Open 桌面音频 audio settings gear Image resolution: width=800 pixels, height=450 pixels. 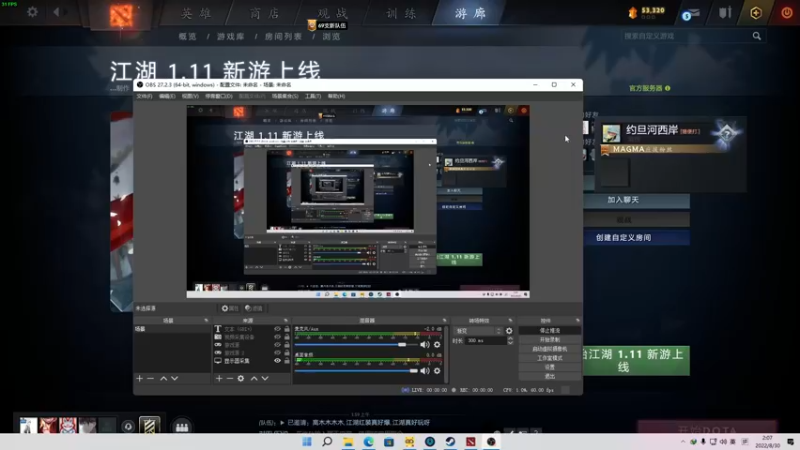click(x=437, y=371)
